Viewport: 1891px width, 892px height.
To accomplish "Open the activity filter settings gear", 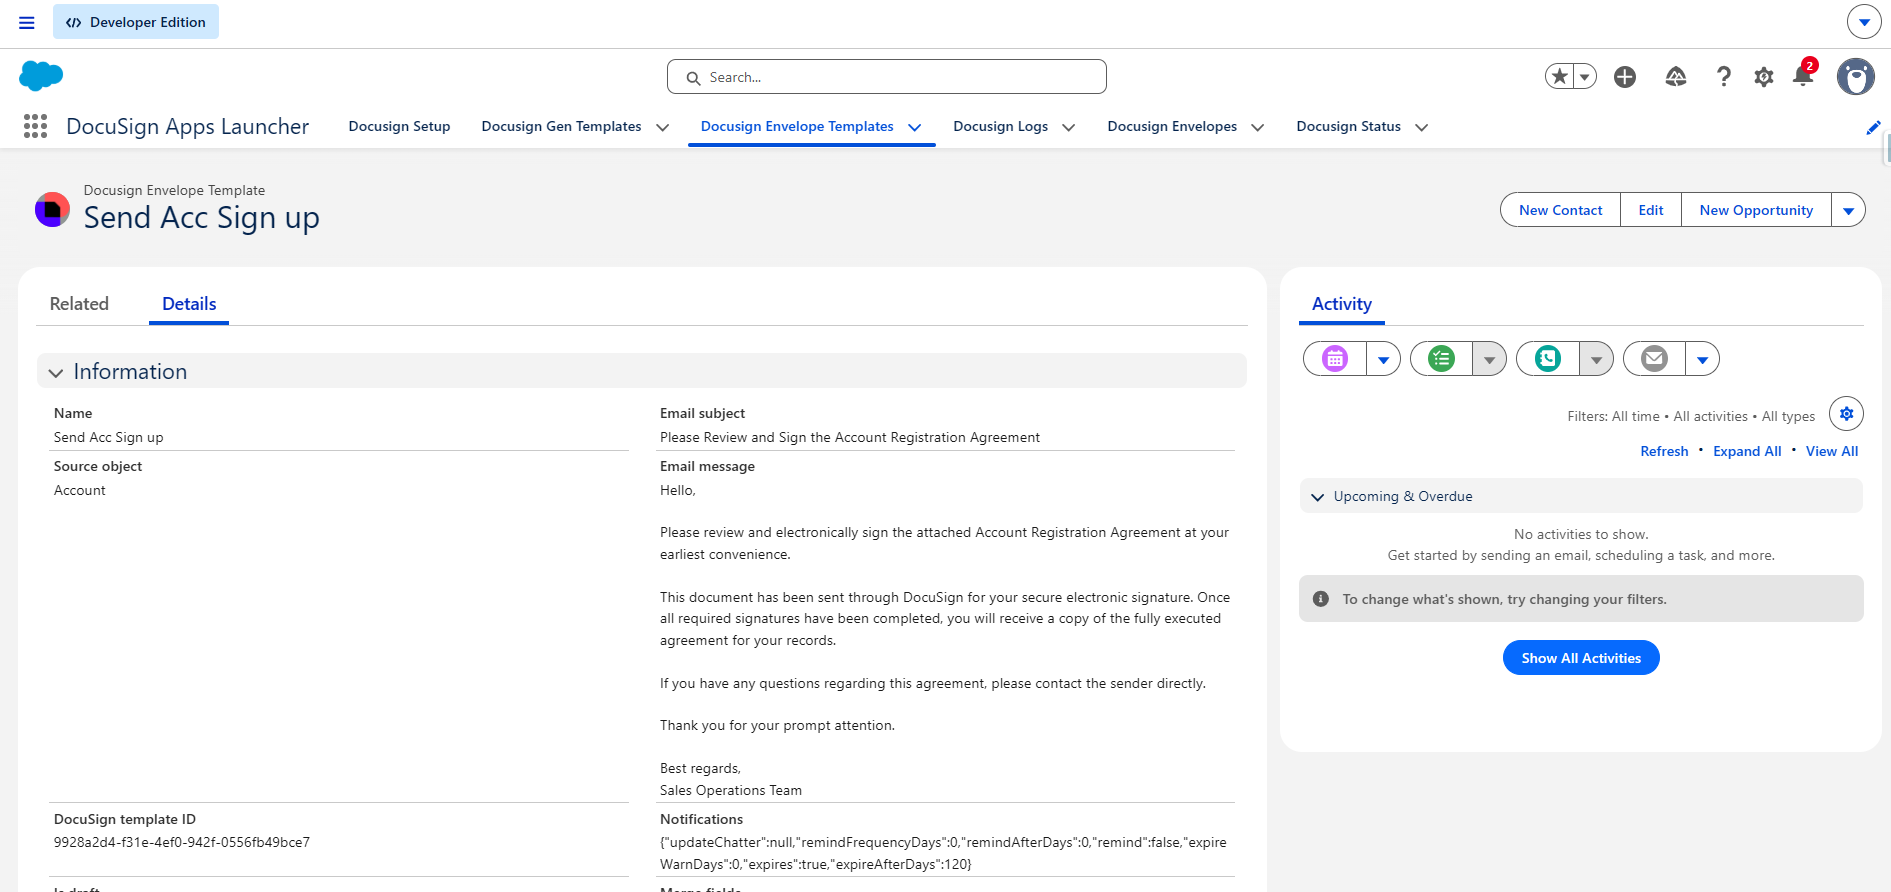I will 1846,414.
